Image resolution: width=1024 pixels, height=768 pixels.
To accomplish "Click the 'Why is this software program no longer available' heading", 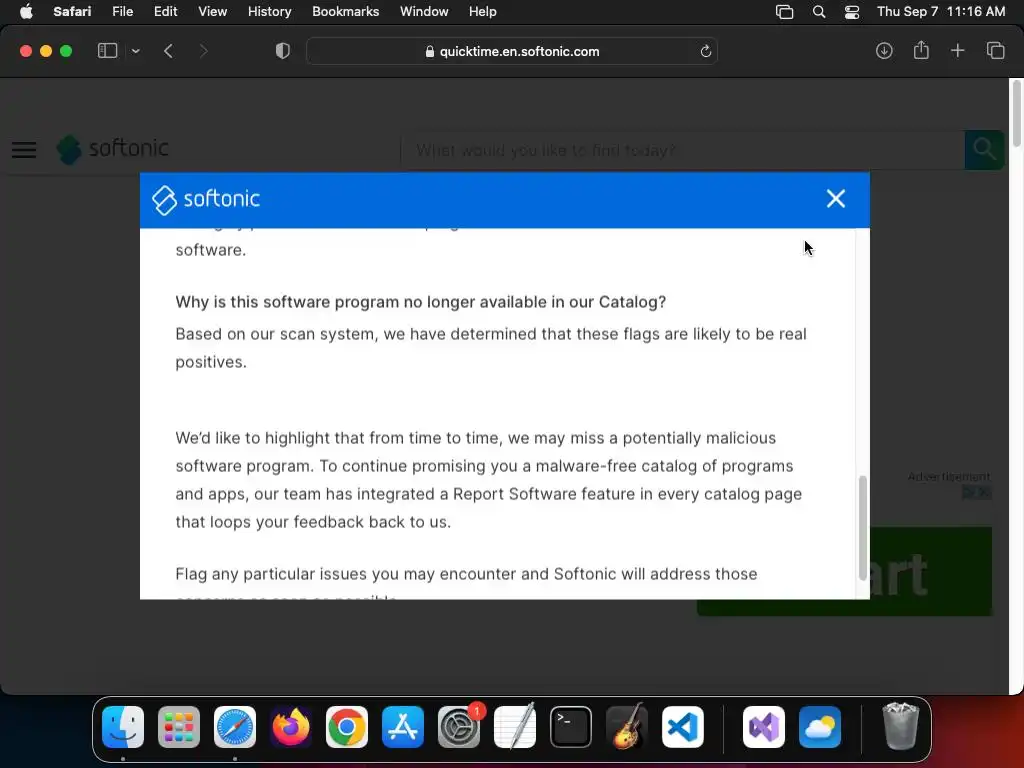I will coord(421,302).
